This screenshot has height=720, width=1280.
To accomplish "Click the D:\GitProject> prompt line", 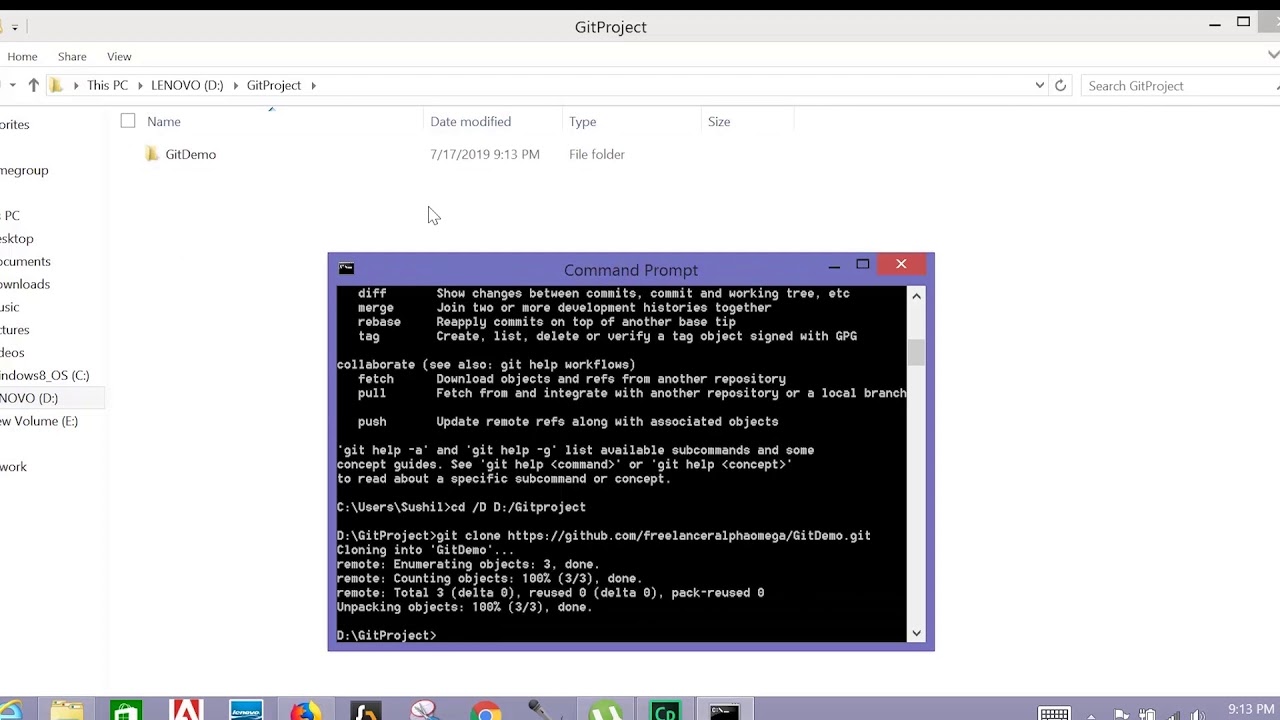I will tap(387, 635).
